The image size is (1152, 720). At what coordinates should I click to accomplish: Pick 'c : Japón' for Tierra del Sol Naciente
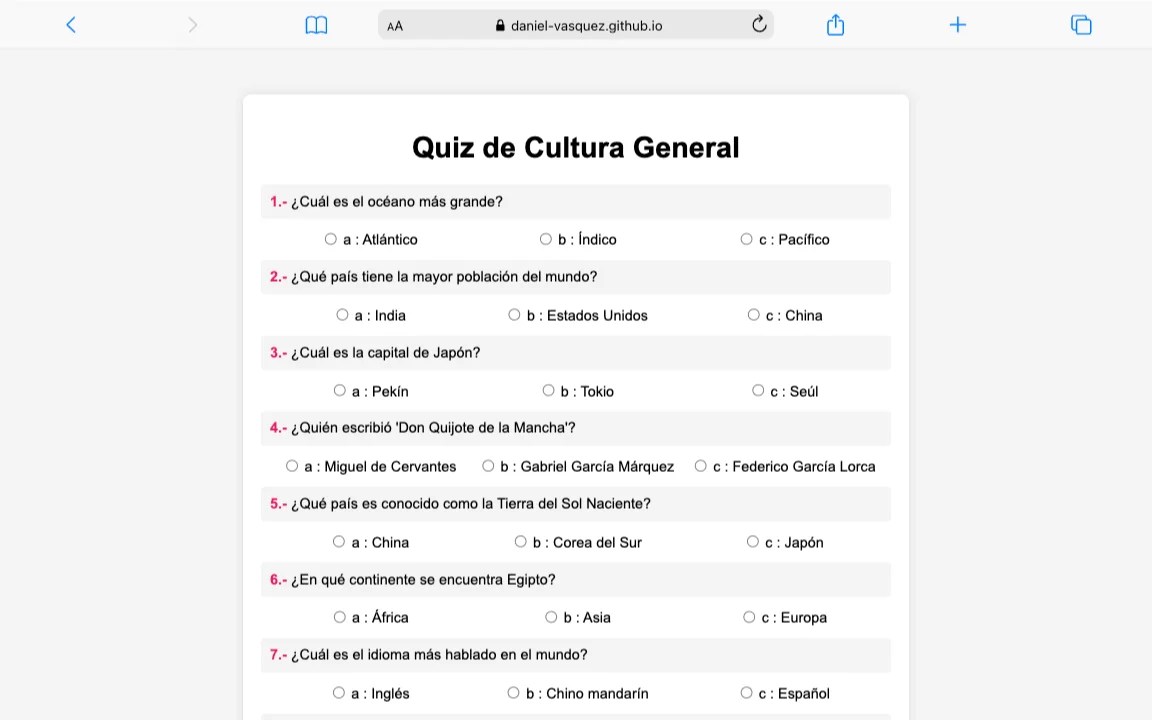(752, 541)
